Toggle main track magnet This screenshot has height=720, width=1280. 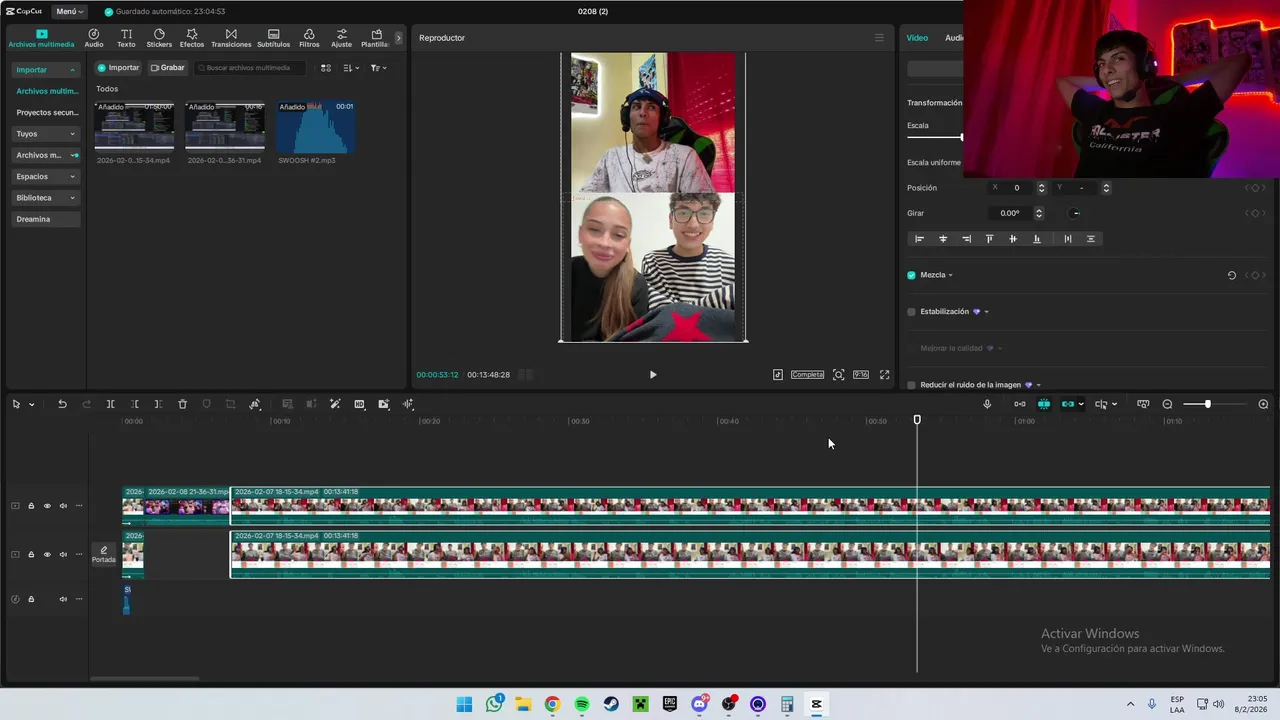pyautogui.click(x=1019, y=404)
